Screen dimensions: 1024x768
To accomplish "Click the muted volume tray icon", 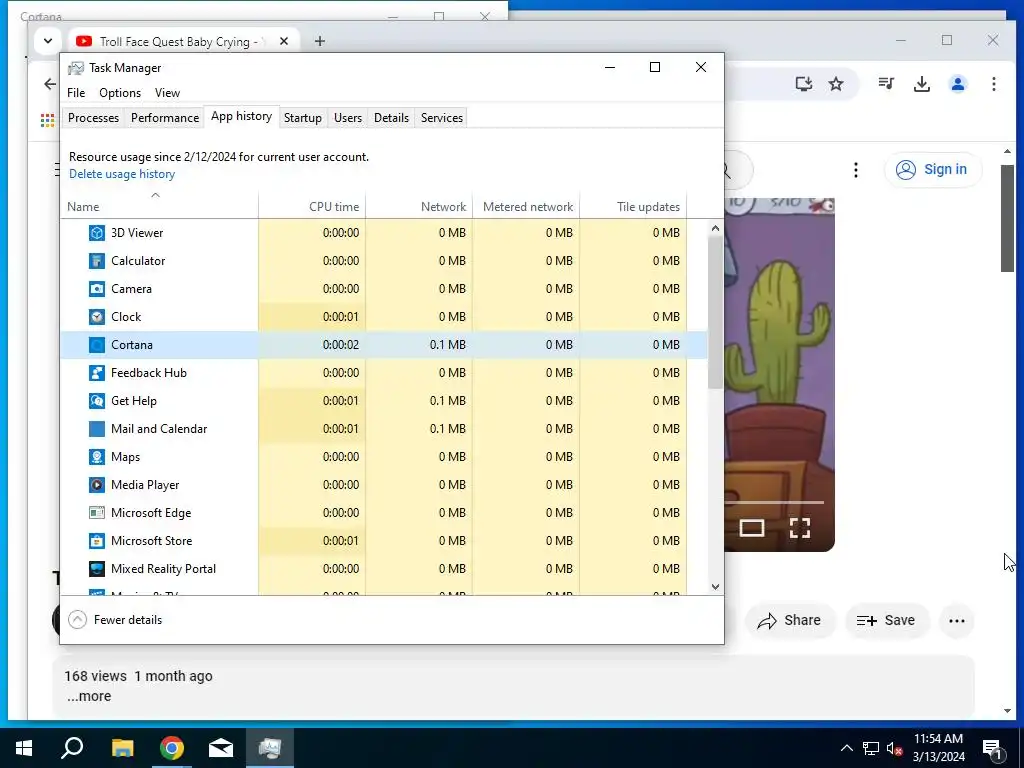I will 895,749.
